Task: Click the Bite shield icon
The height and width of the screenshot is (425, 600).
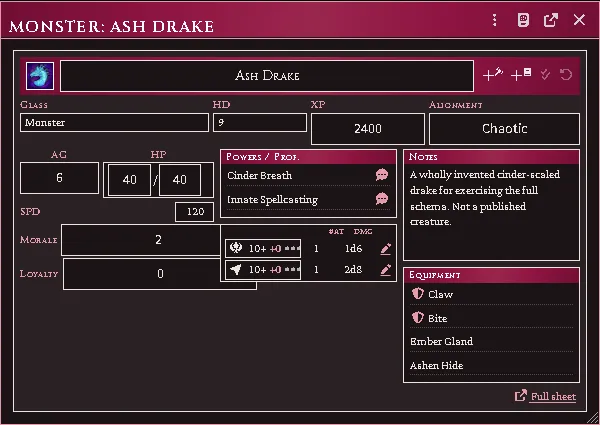Action: 417,318
